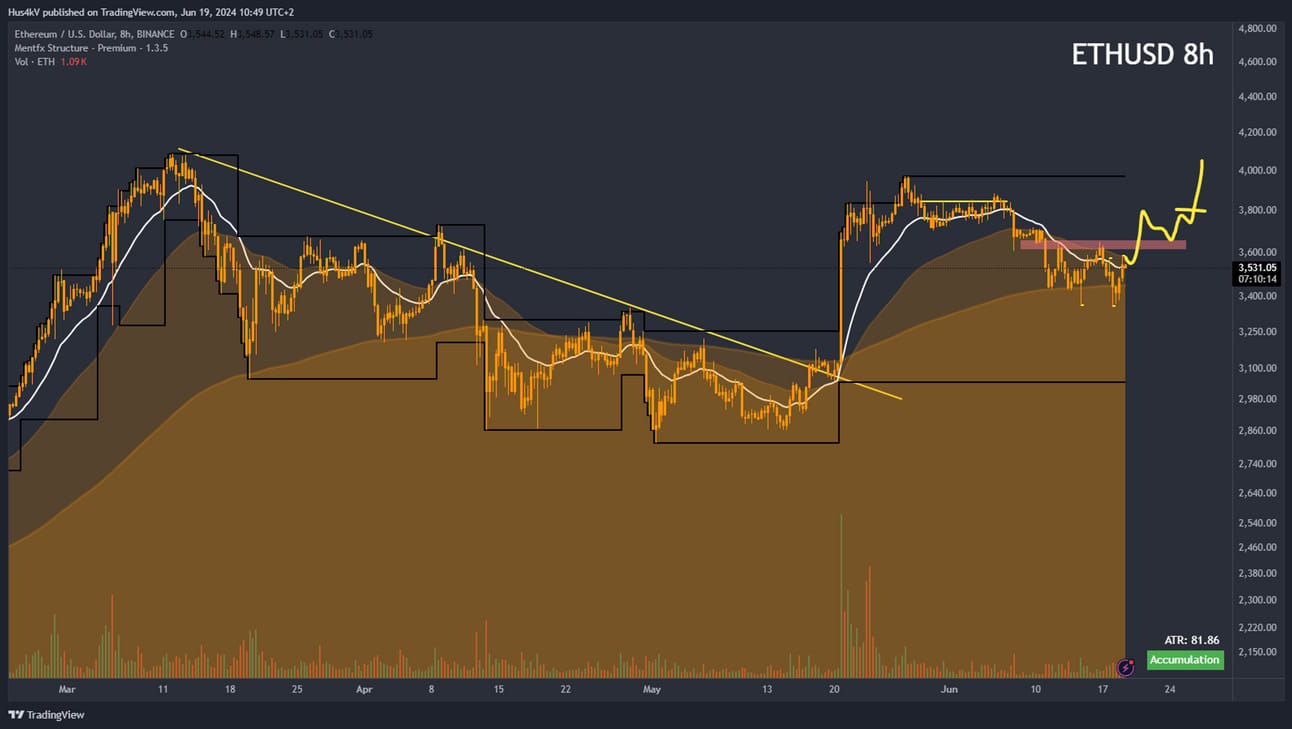This screenshot has width=1292, height=729.
Task: Click the Mar label on time axis
Action: (x=67, y=689)
